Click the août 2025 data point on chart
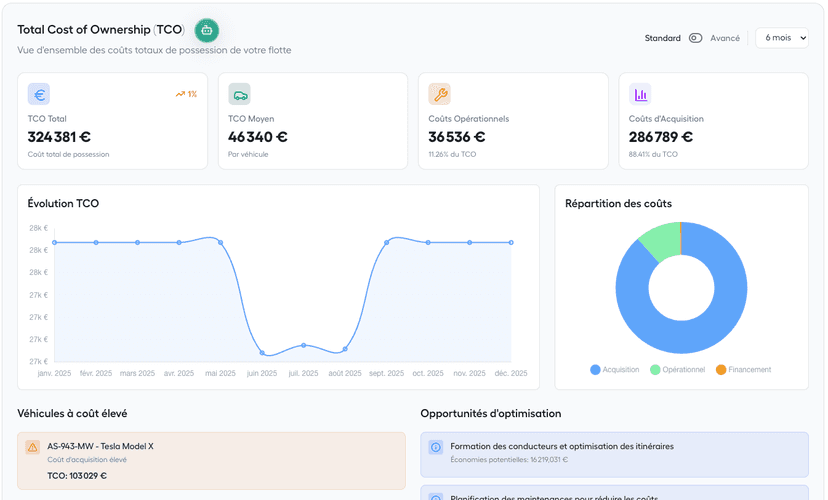828x500 pixels. [x=345, y=349]
